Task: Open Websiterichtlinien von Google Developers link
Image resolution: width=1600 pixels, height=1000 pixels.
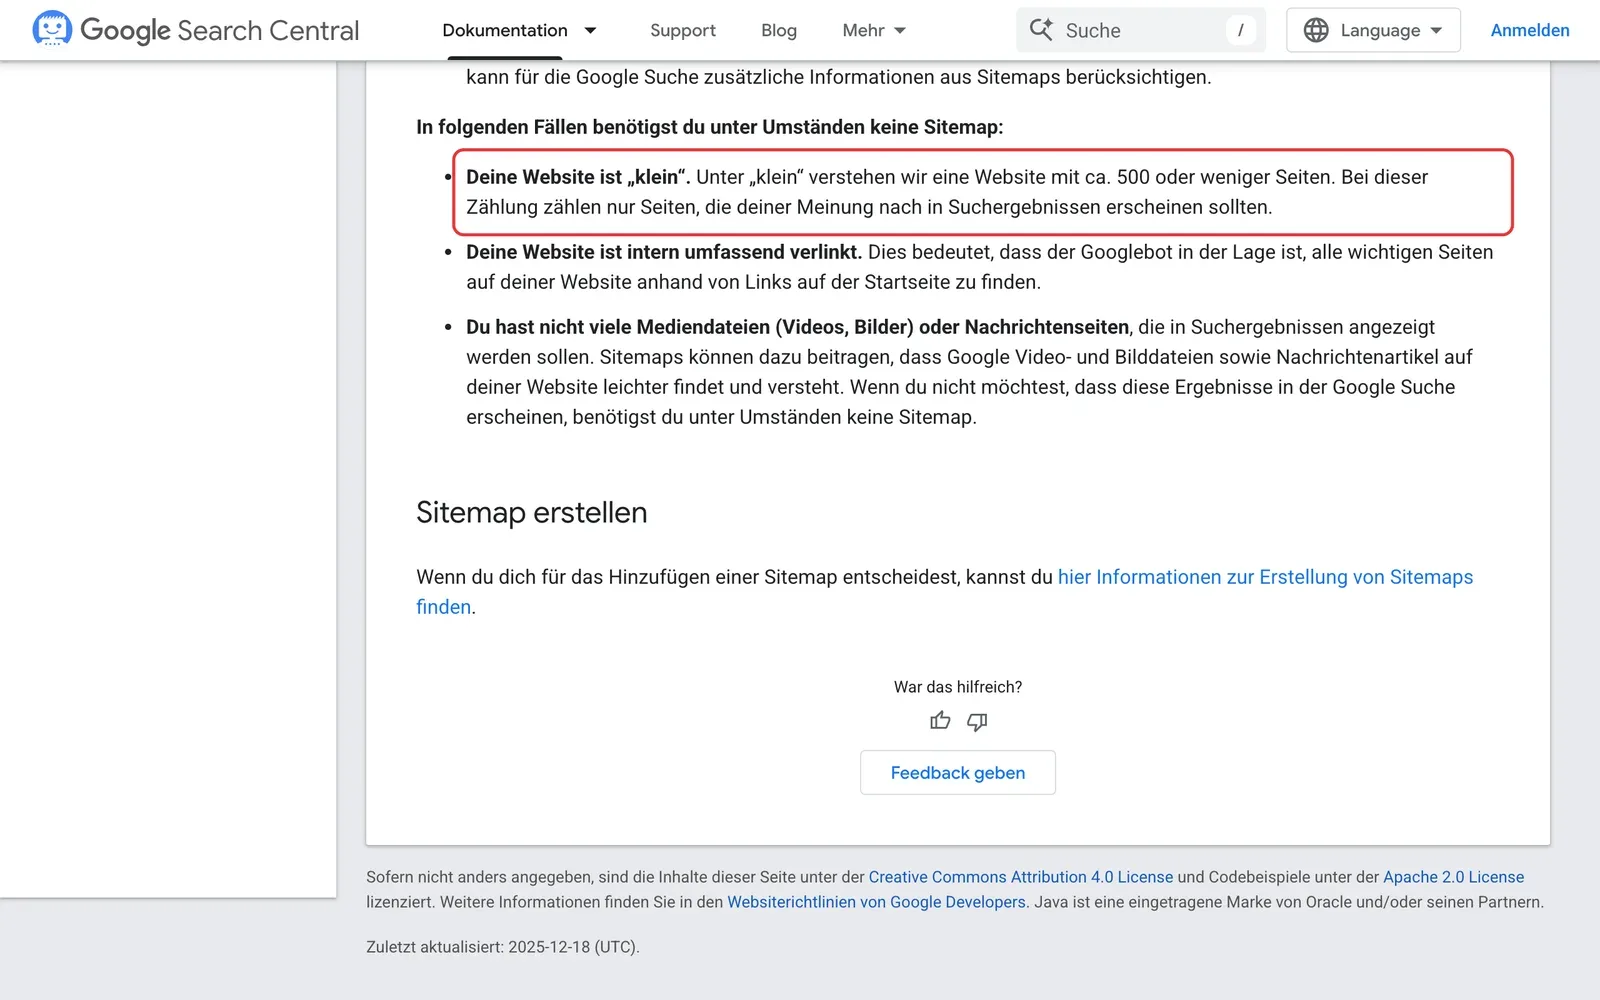Action: coord(876,902)
